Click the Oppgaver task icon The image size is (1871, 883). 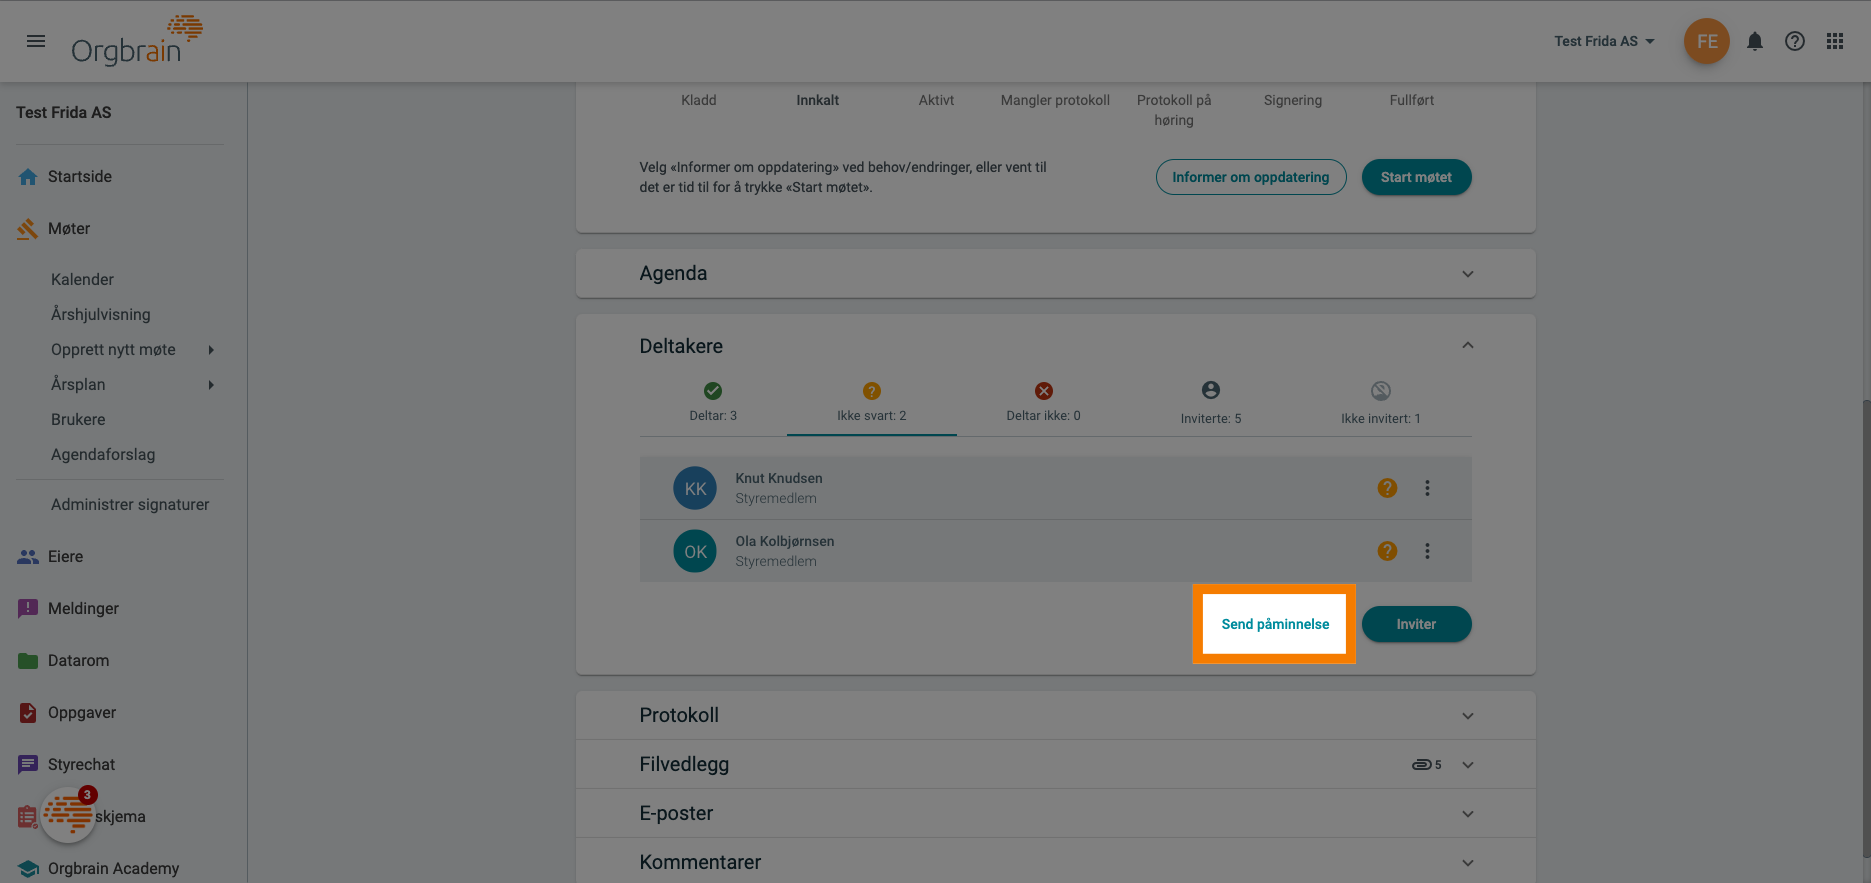point(28,713)
